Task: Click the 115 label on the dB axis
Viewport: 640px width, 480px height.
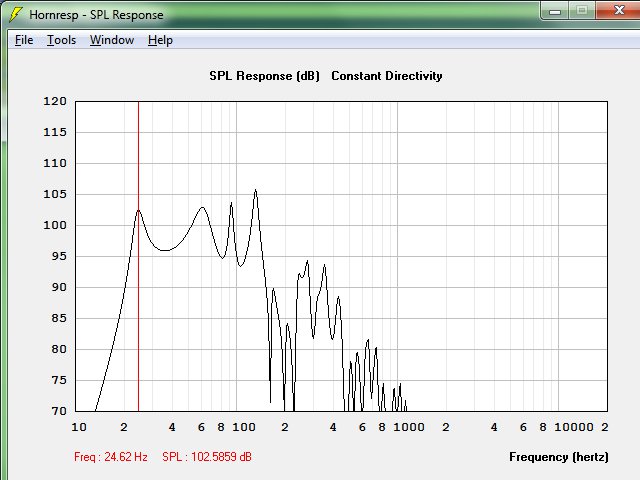Action: pos(55,132)
